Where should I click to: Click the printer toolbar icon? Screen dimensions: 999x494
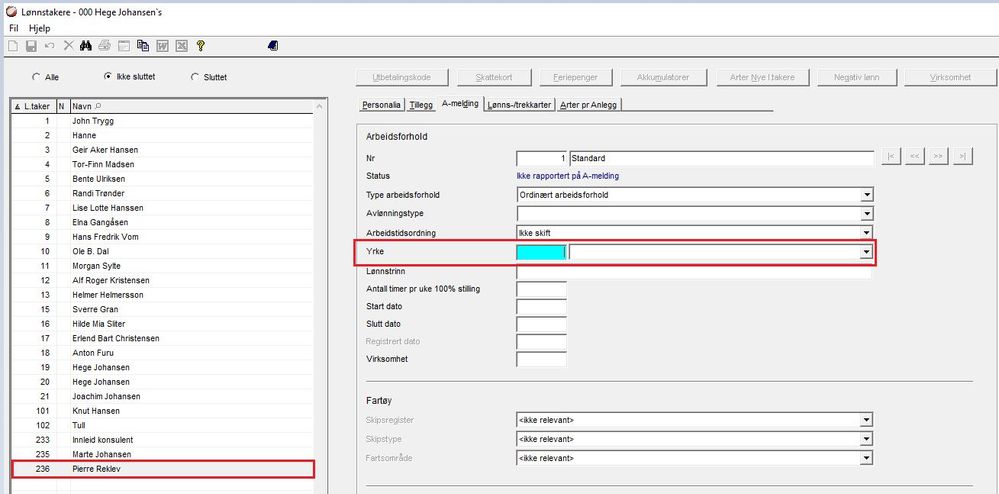tap(105, 45)
